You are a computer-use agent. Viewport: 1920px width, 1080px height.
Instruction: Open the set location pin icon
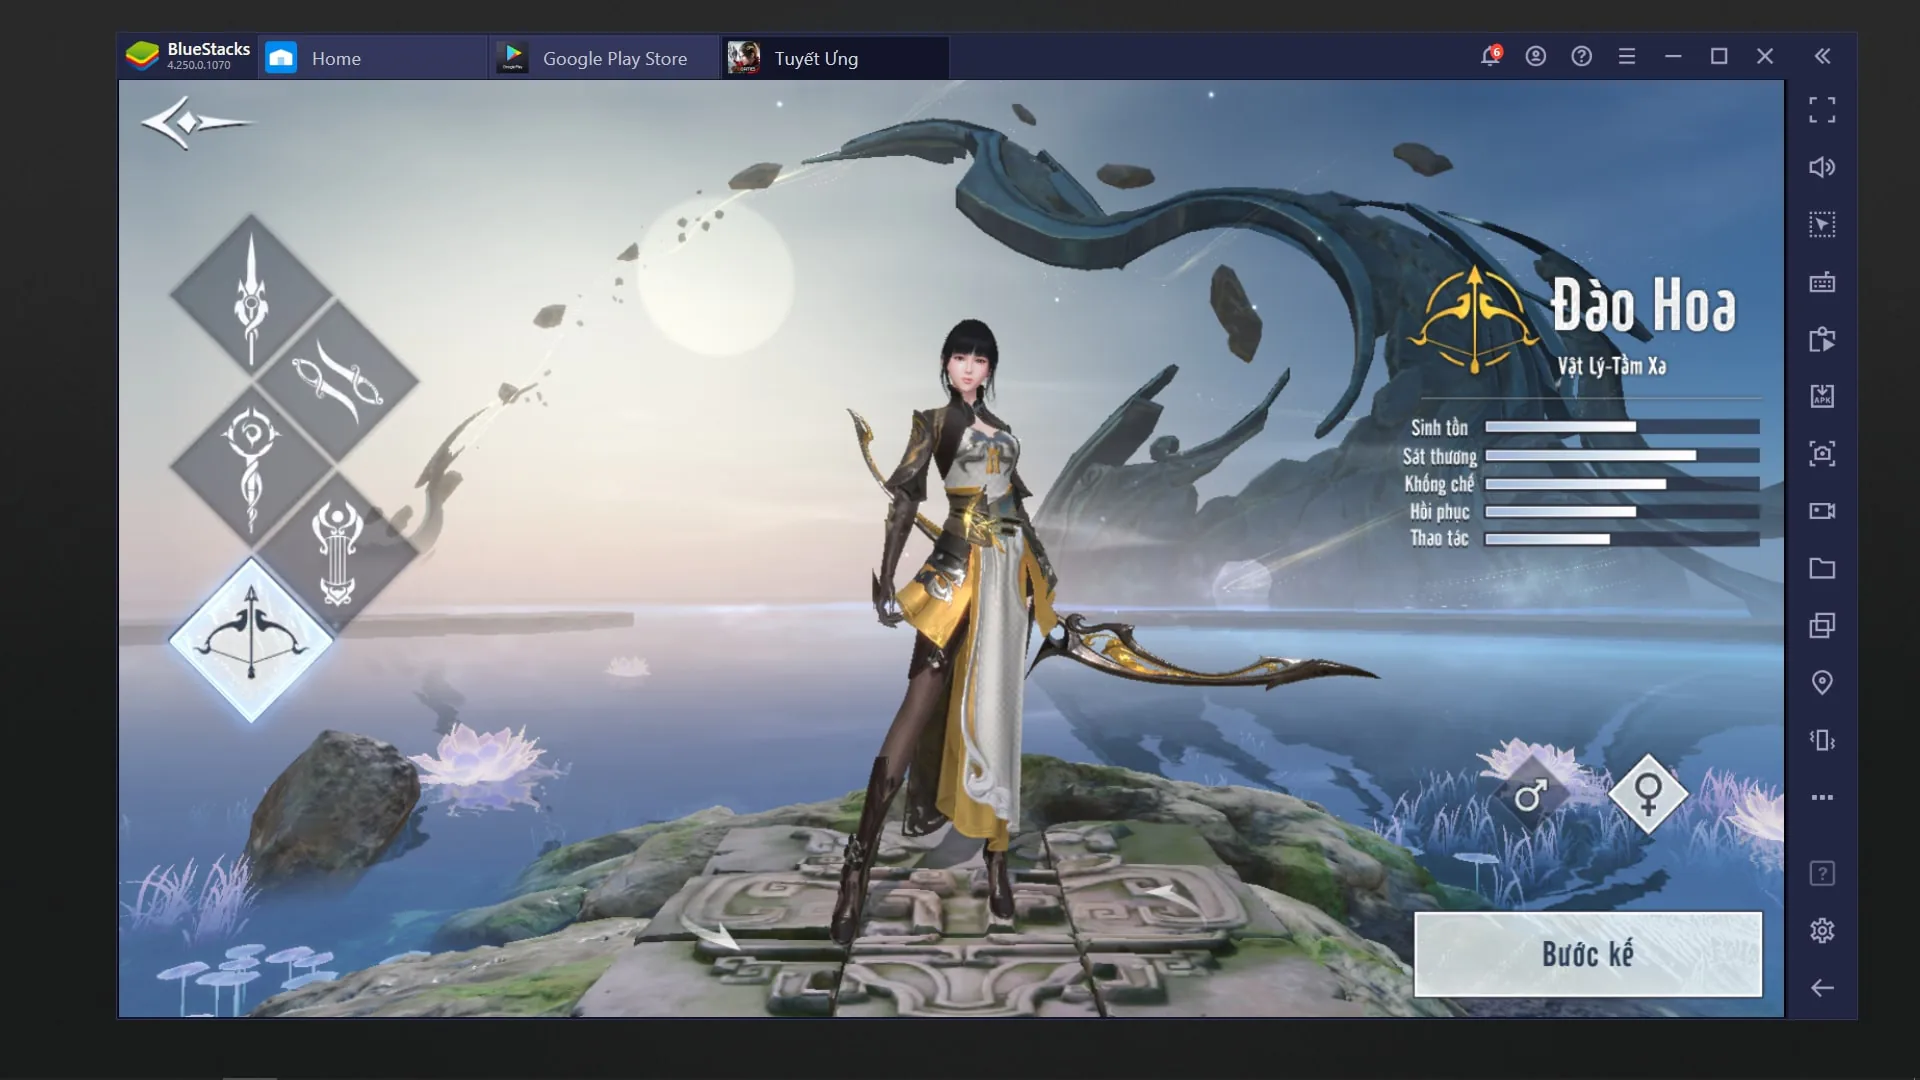point(1822,683)
